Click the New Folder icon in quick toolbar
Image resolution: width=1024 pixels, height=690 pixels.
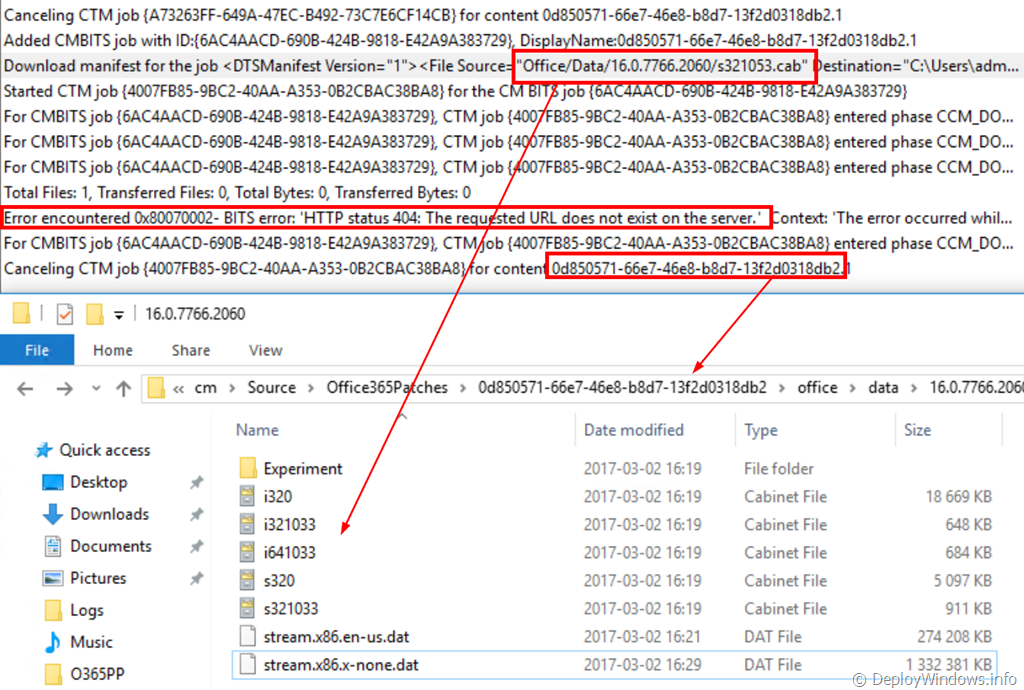tap(95, 314)
